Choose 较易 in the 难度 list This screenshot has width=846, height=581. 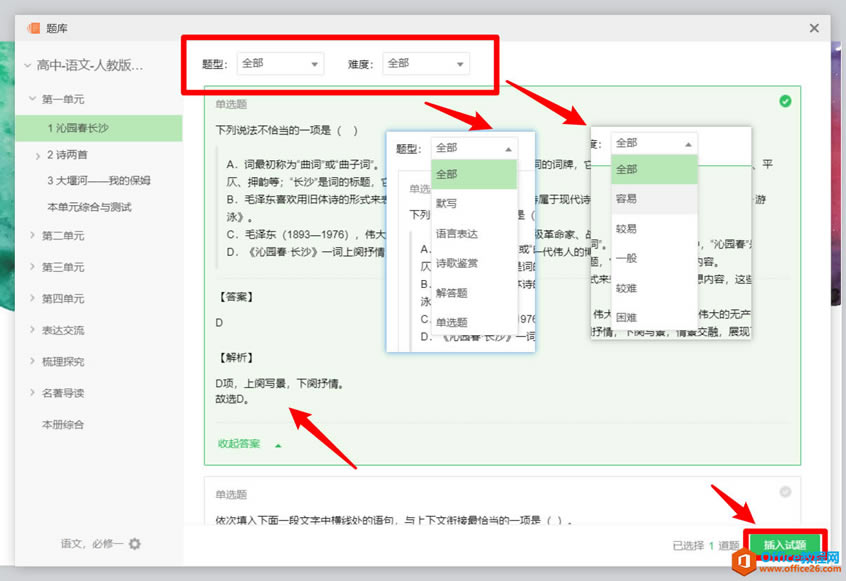(x=654, y=229)
